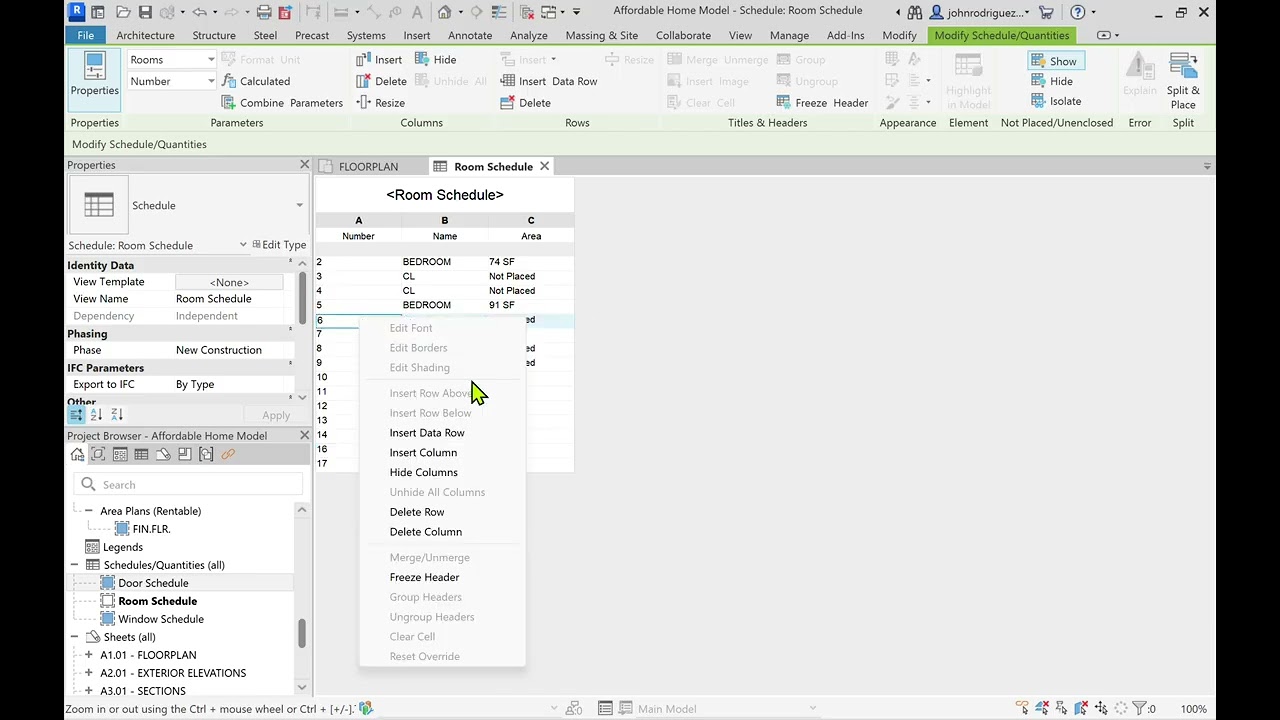Click the View Name Room Schedule field
The image size is (1280, 720).
click(231, 299)
